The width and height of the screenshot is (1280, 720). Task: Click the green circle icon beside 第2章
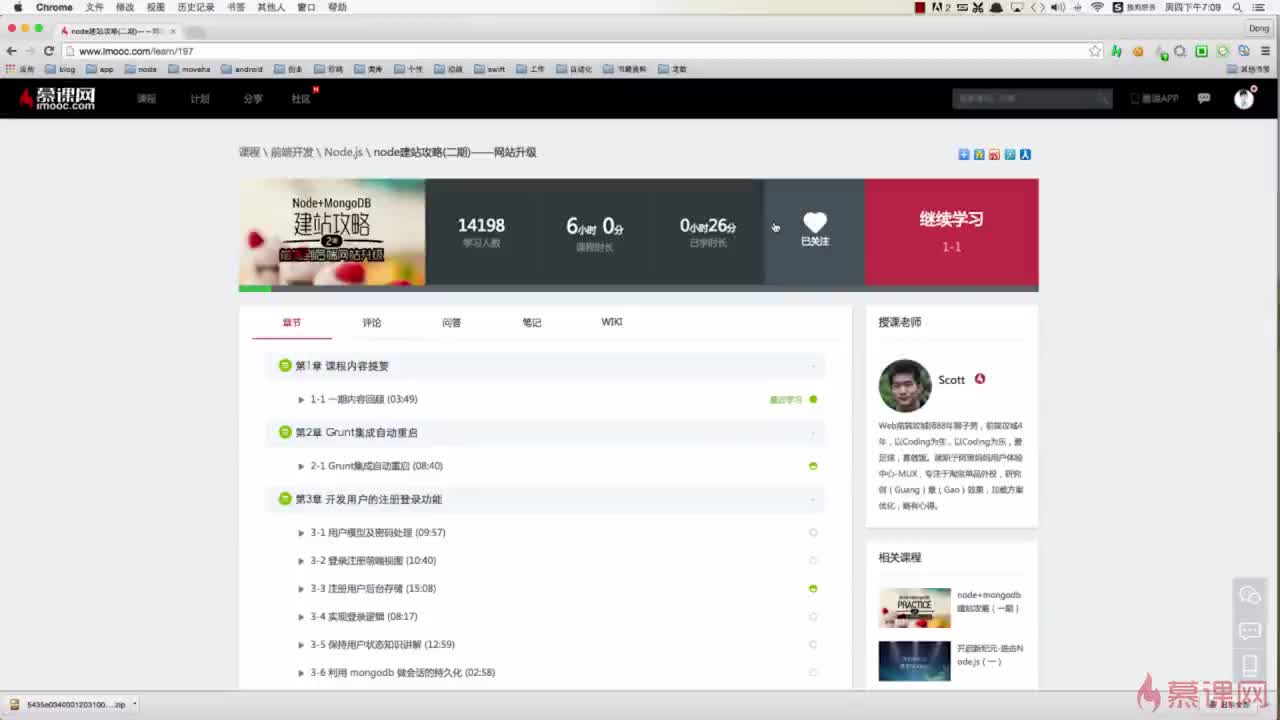pos(285,432)
